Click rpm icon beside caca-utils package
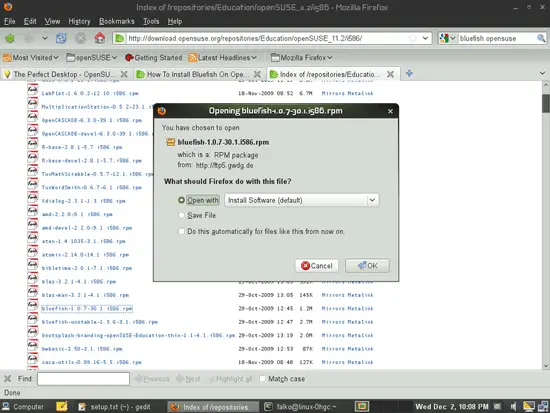This screenshot has width=550, height=413. pyautogui.click(x=33, y=360)
